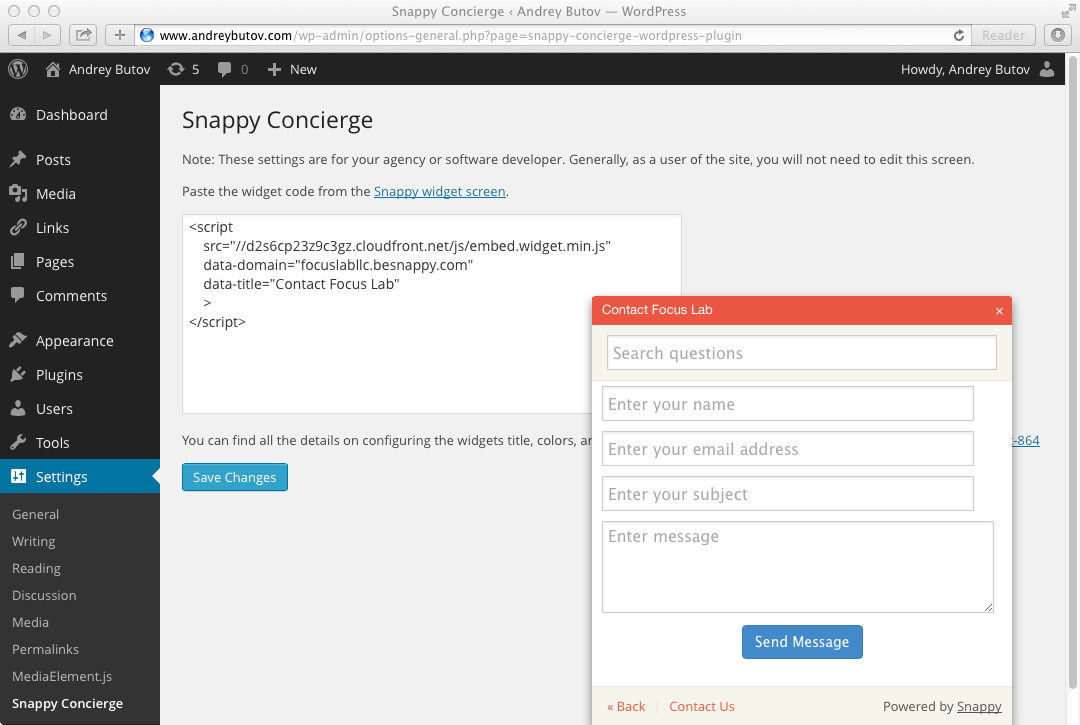Select the Permalinks settings submenu
The width and height of the screenshot is (1080, 725).
(x=45, y=649)
